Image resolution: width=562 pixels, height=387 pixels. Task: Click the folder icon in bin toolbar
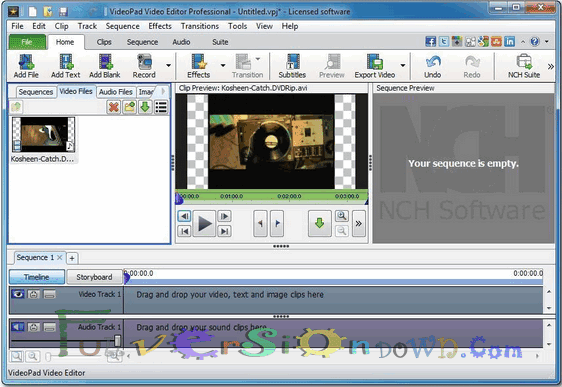tap(129, 107)
